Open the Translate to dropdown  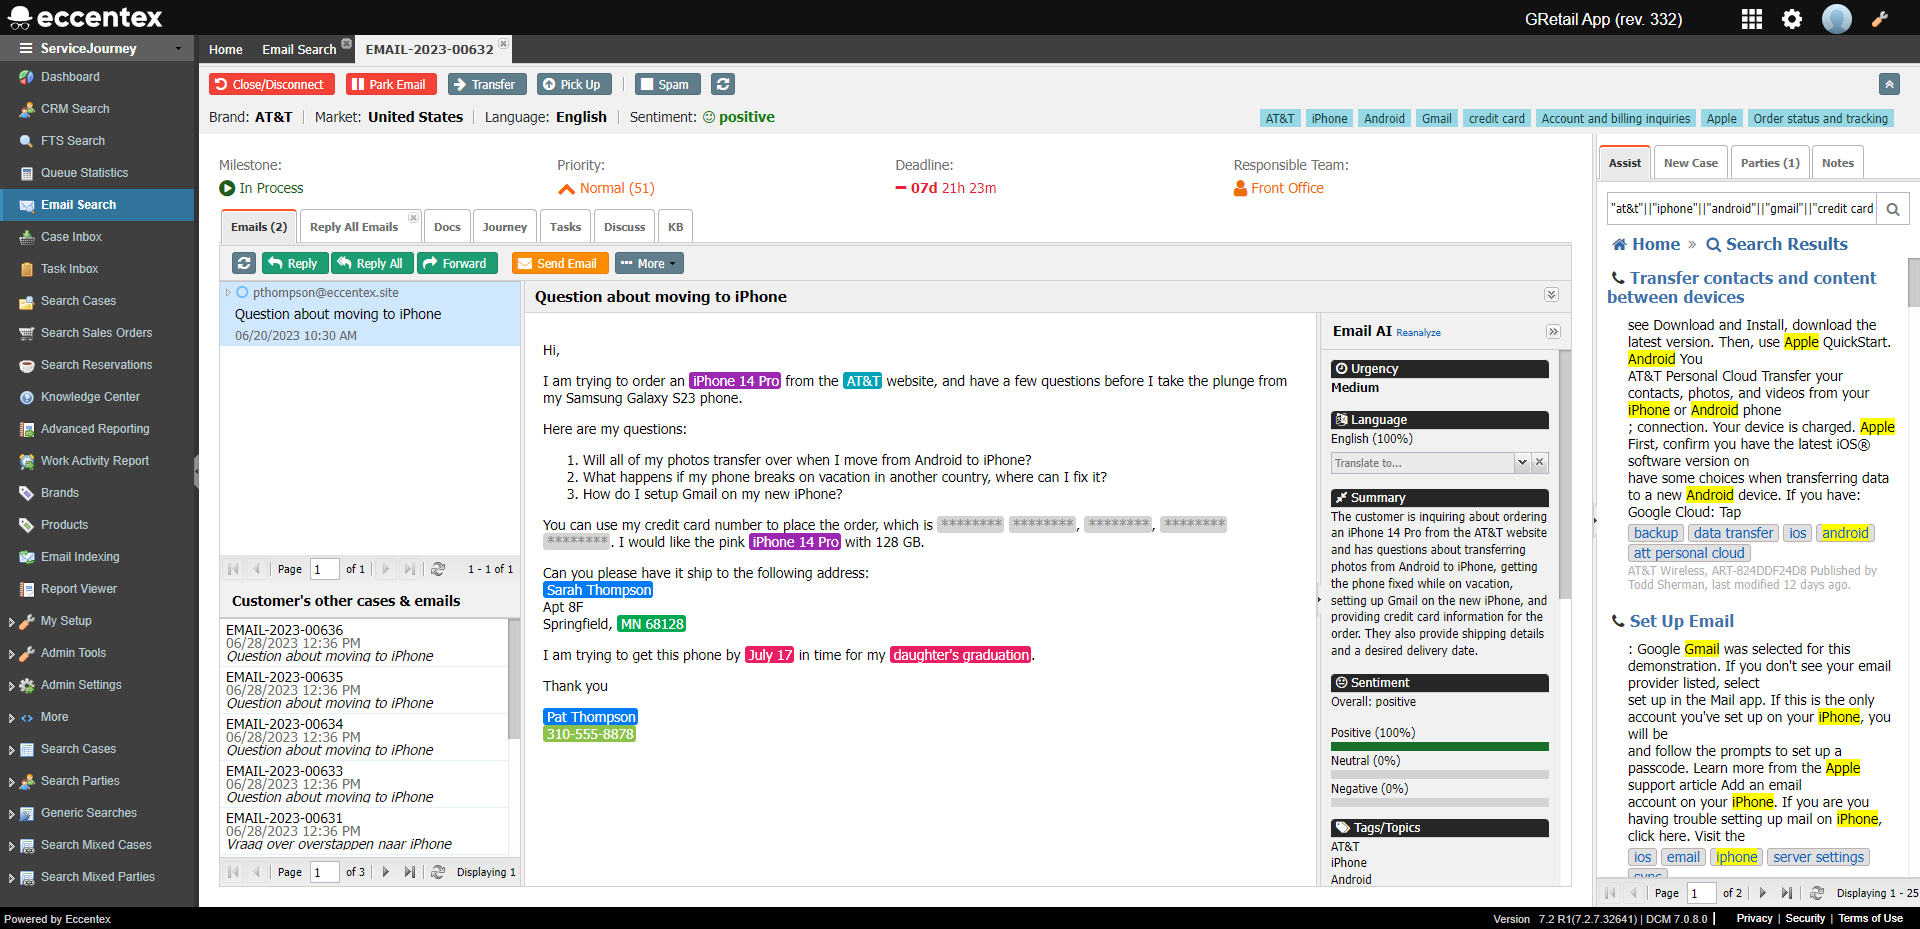[1521, 462]
